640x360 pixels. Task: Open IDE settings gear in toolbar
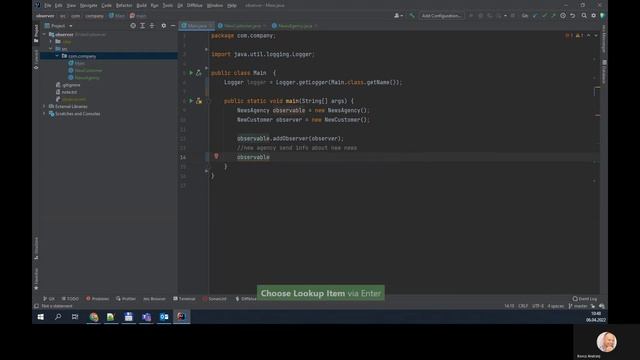(593, 16)
